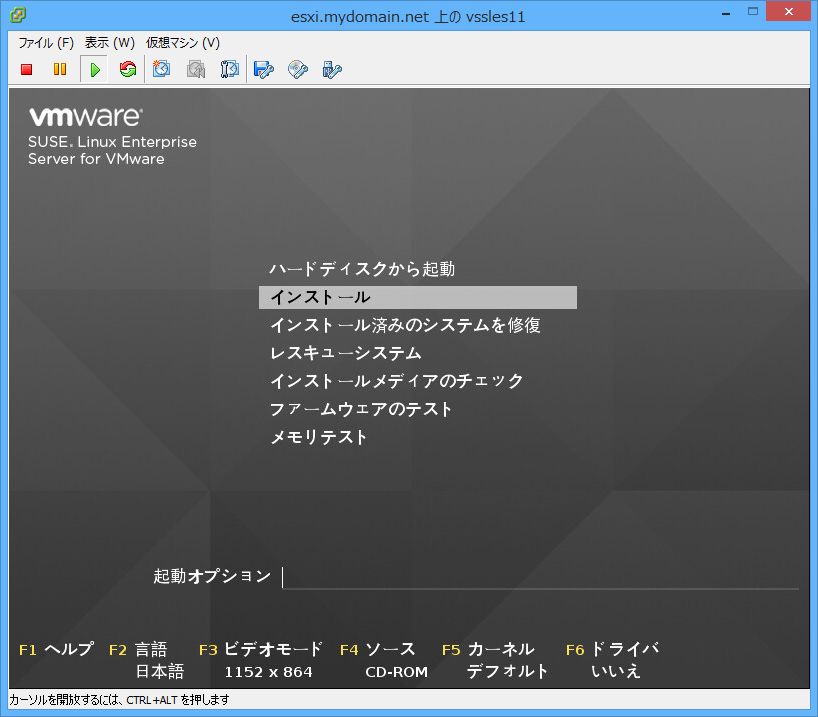Click the 1152 x 864 video mode value

269,672
